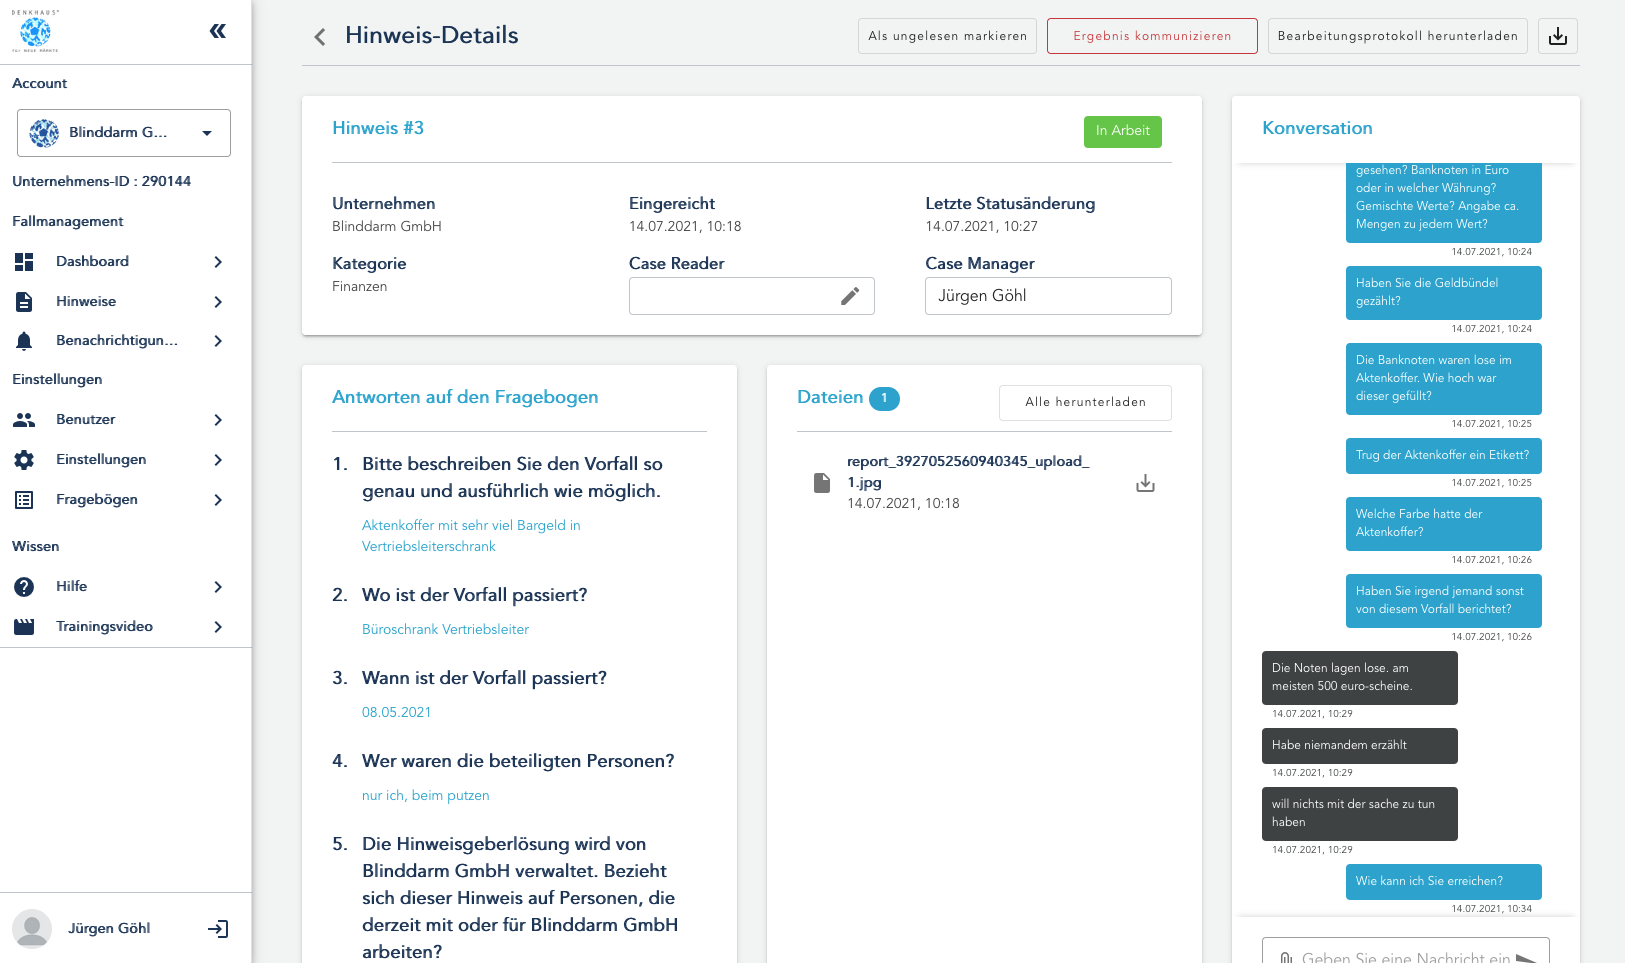The height and width of the screenshot is (963, 1625).
Task: Click the Hilfe question mark icon
Action: [x=24, y=587]
